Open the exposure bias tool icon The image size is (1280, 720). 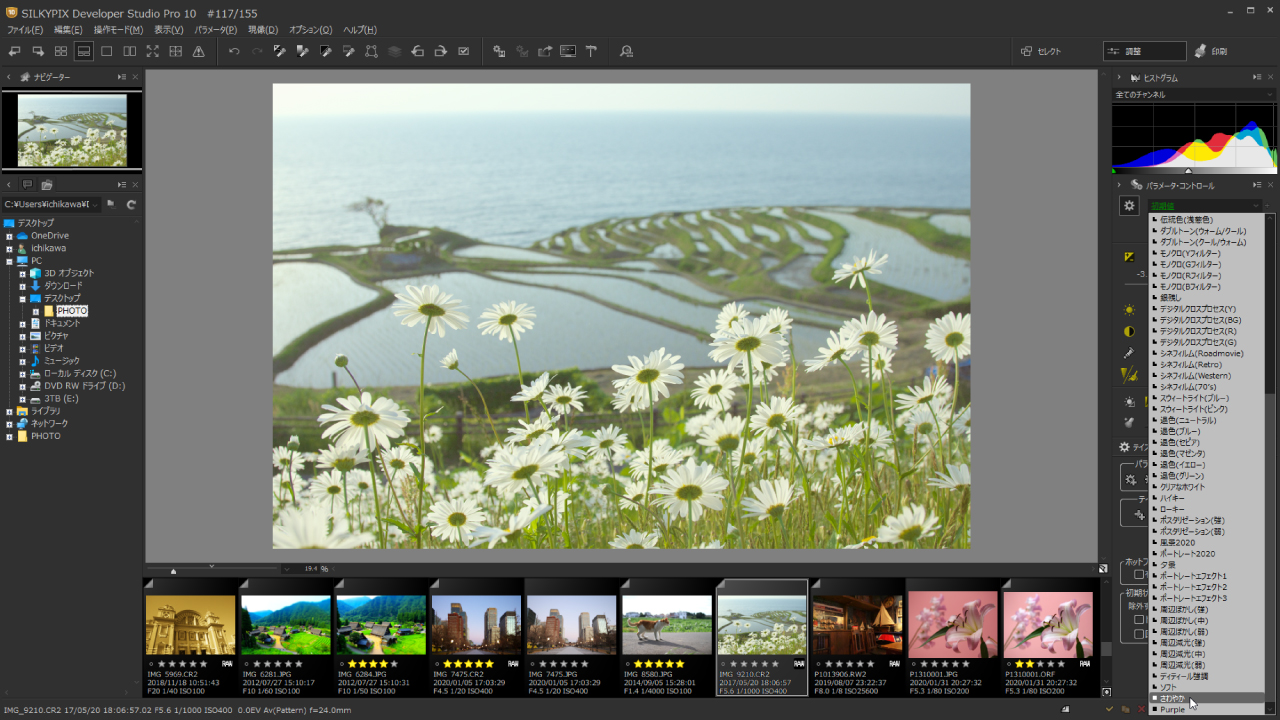(x=1129, y=257)
